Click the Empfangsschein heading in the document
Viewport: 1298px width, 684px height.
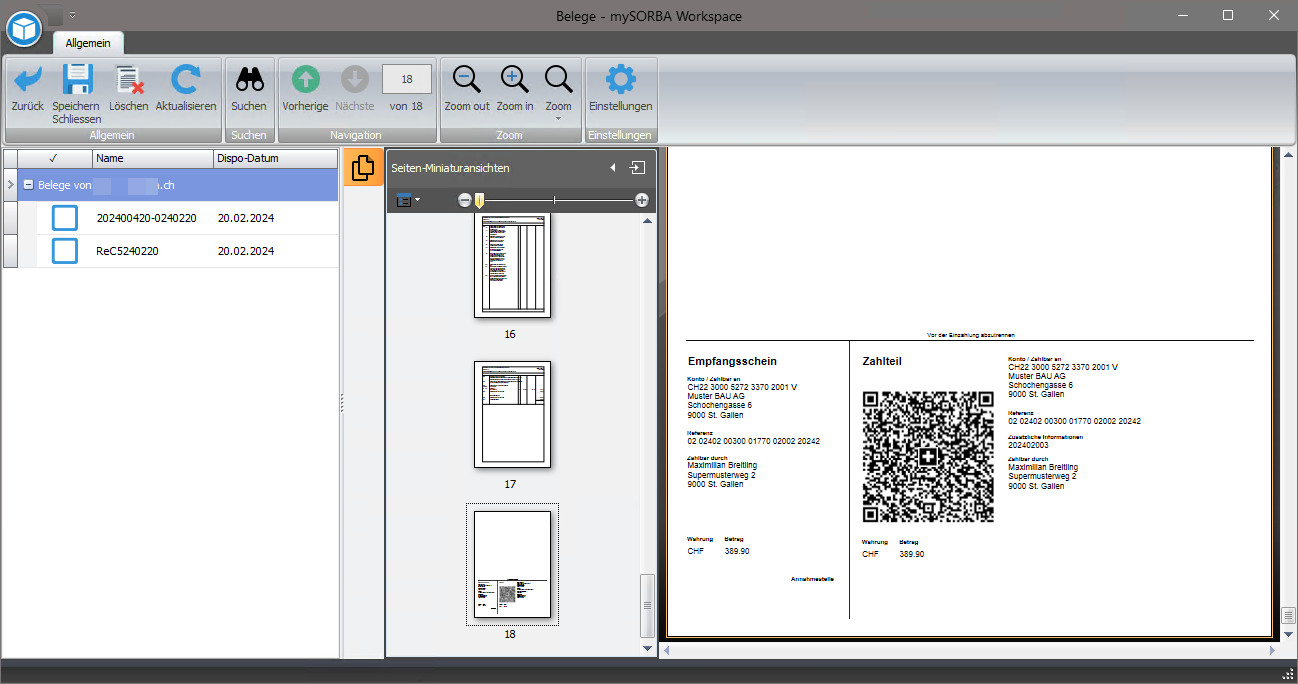(x=732, y=361)
